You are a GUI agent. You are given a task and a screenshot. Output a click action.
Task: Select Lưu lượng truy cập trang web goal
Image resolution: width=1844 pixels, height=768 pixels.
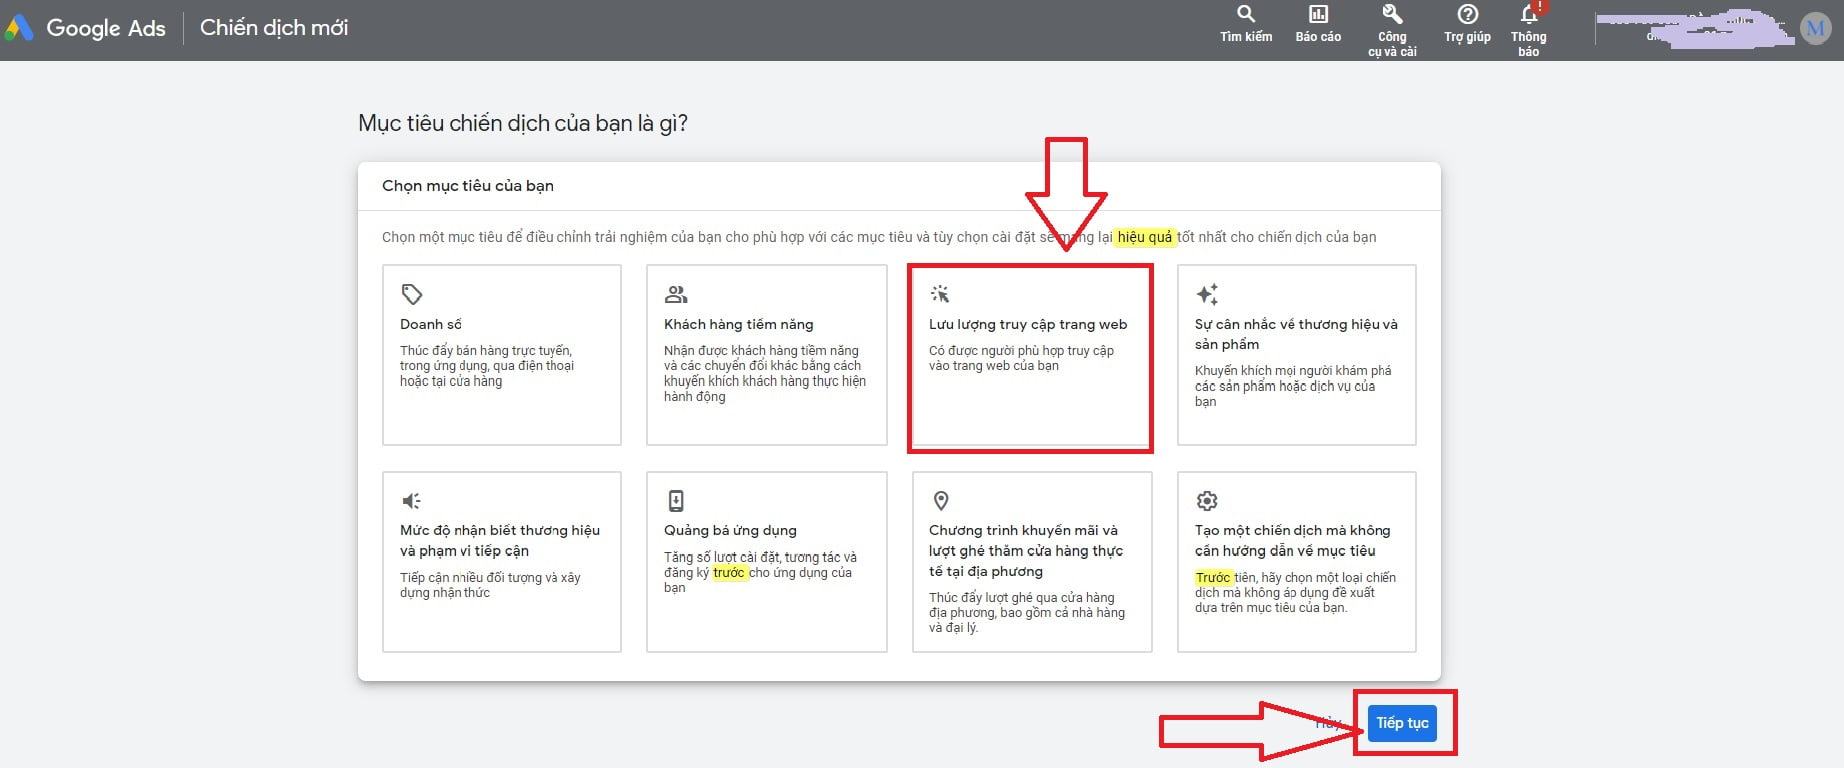pos(1031,357)
